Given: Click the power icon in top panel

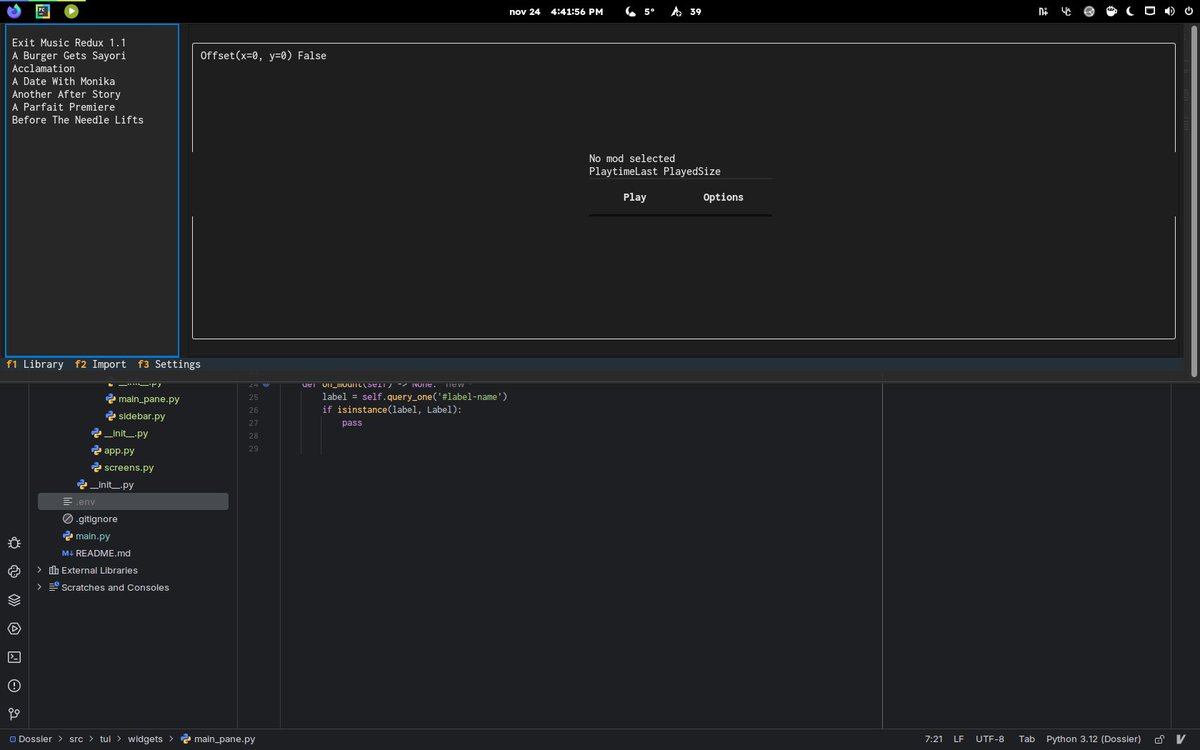Looking at the screenshot, I should (x=1188, y=12).
